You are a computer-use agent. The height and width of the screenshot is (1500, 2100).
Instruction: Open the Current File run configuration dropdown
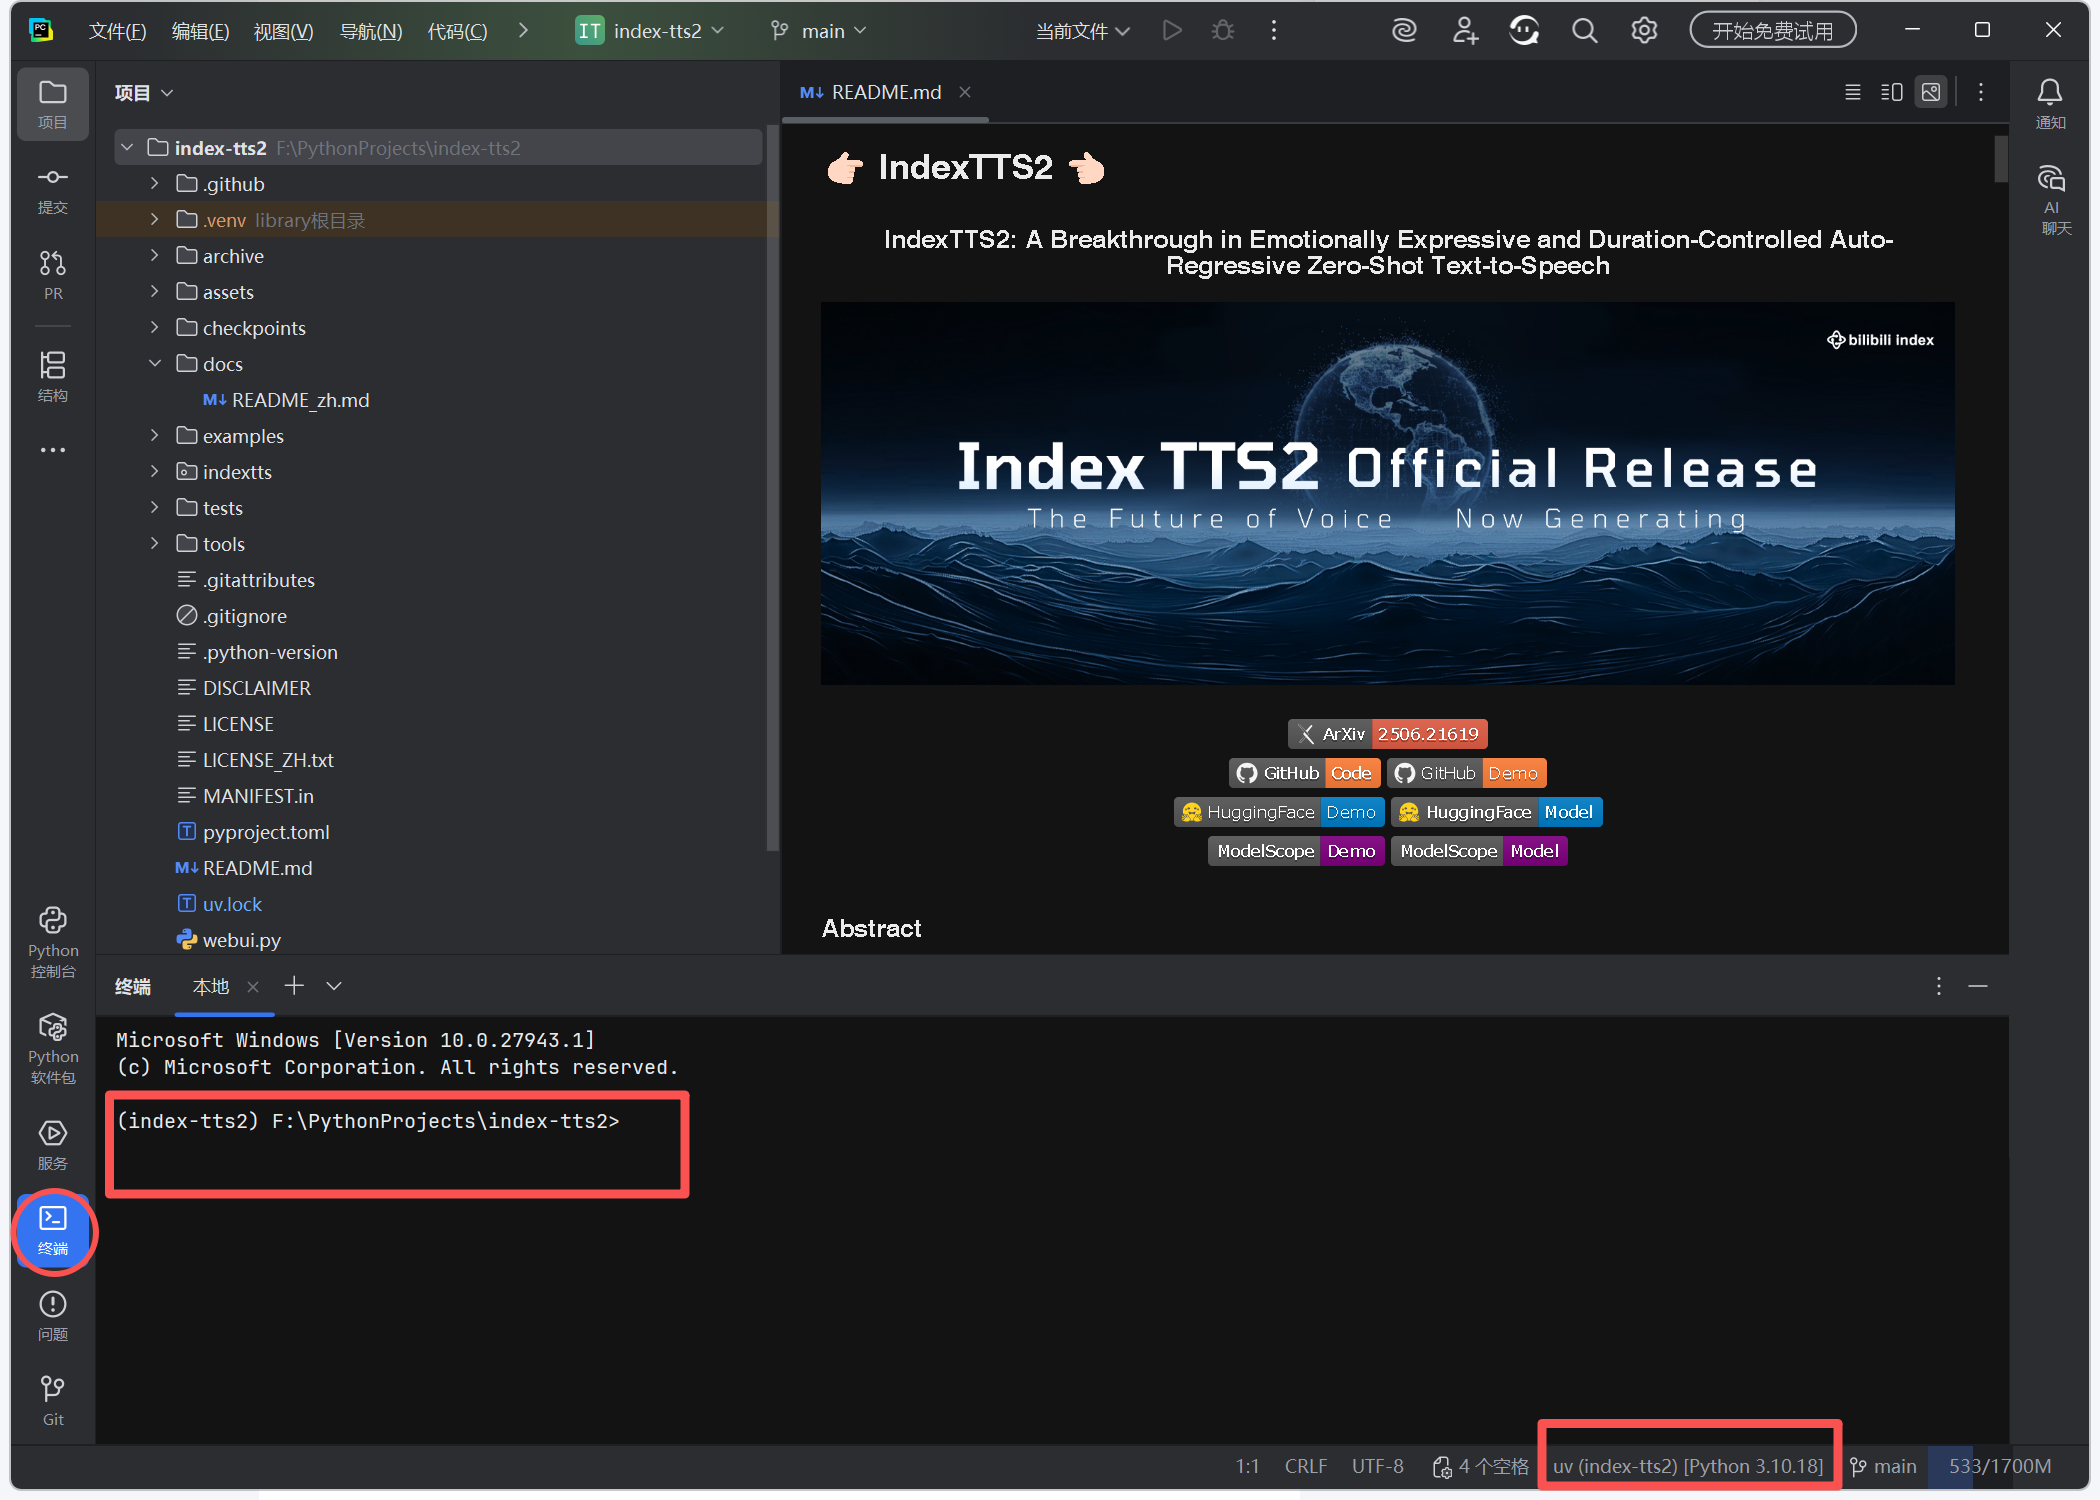[1082, 31]
